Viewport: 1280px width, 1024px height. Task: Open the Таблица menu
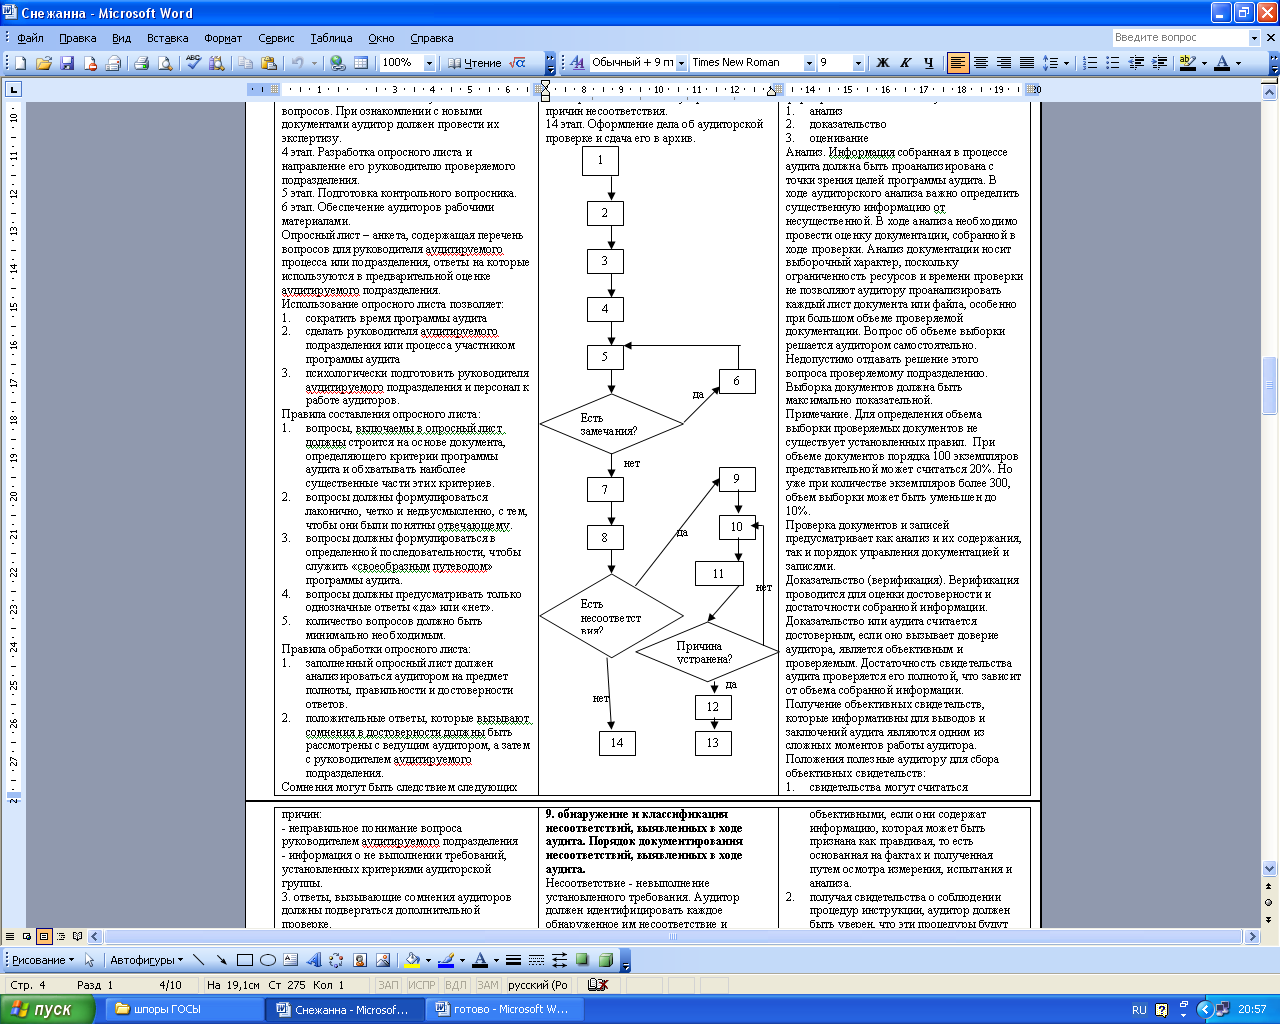[x=331, y=38]
